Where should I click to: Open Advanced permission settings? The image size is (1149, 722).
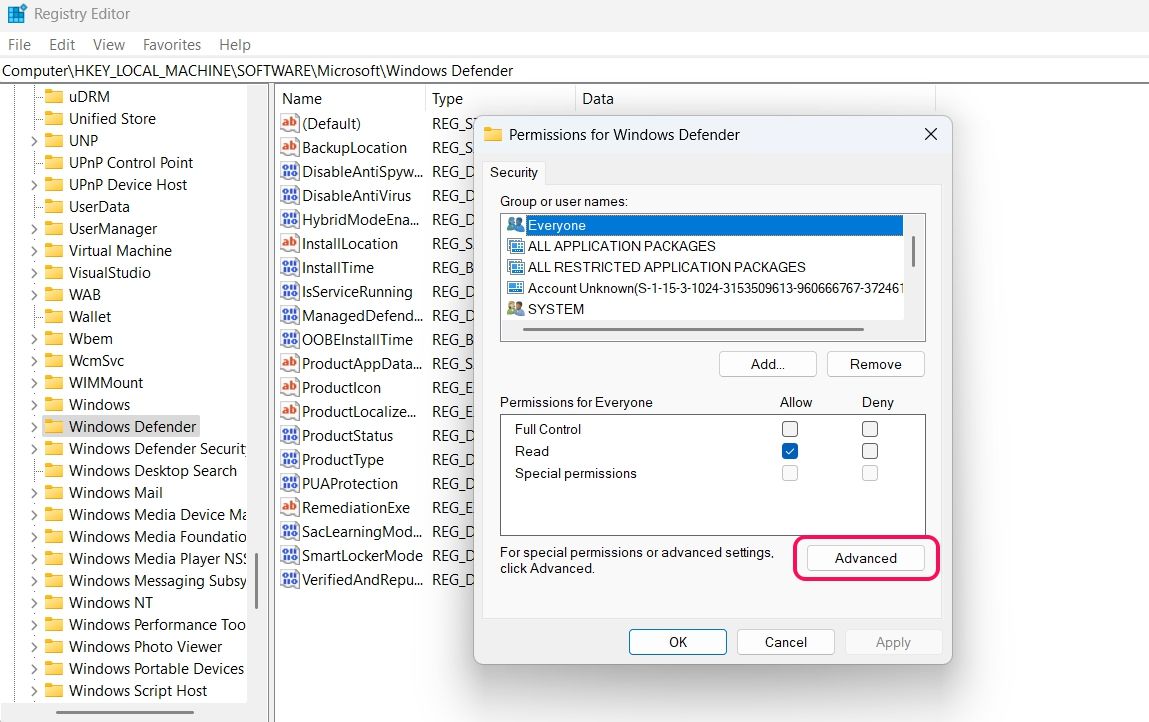pos(865,558)
